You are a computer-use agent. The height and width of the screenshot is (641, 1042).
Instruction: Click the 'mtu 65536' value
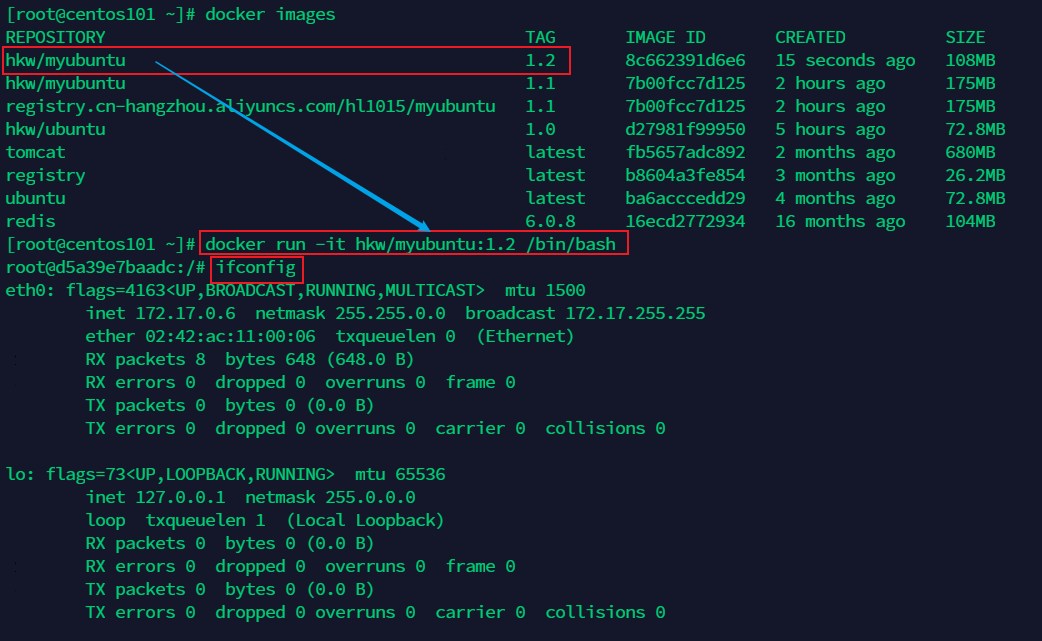pos(400,474)
